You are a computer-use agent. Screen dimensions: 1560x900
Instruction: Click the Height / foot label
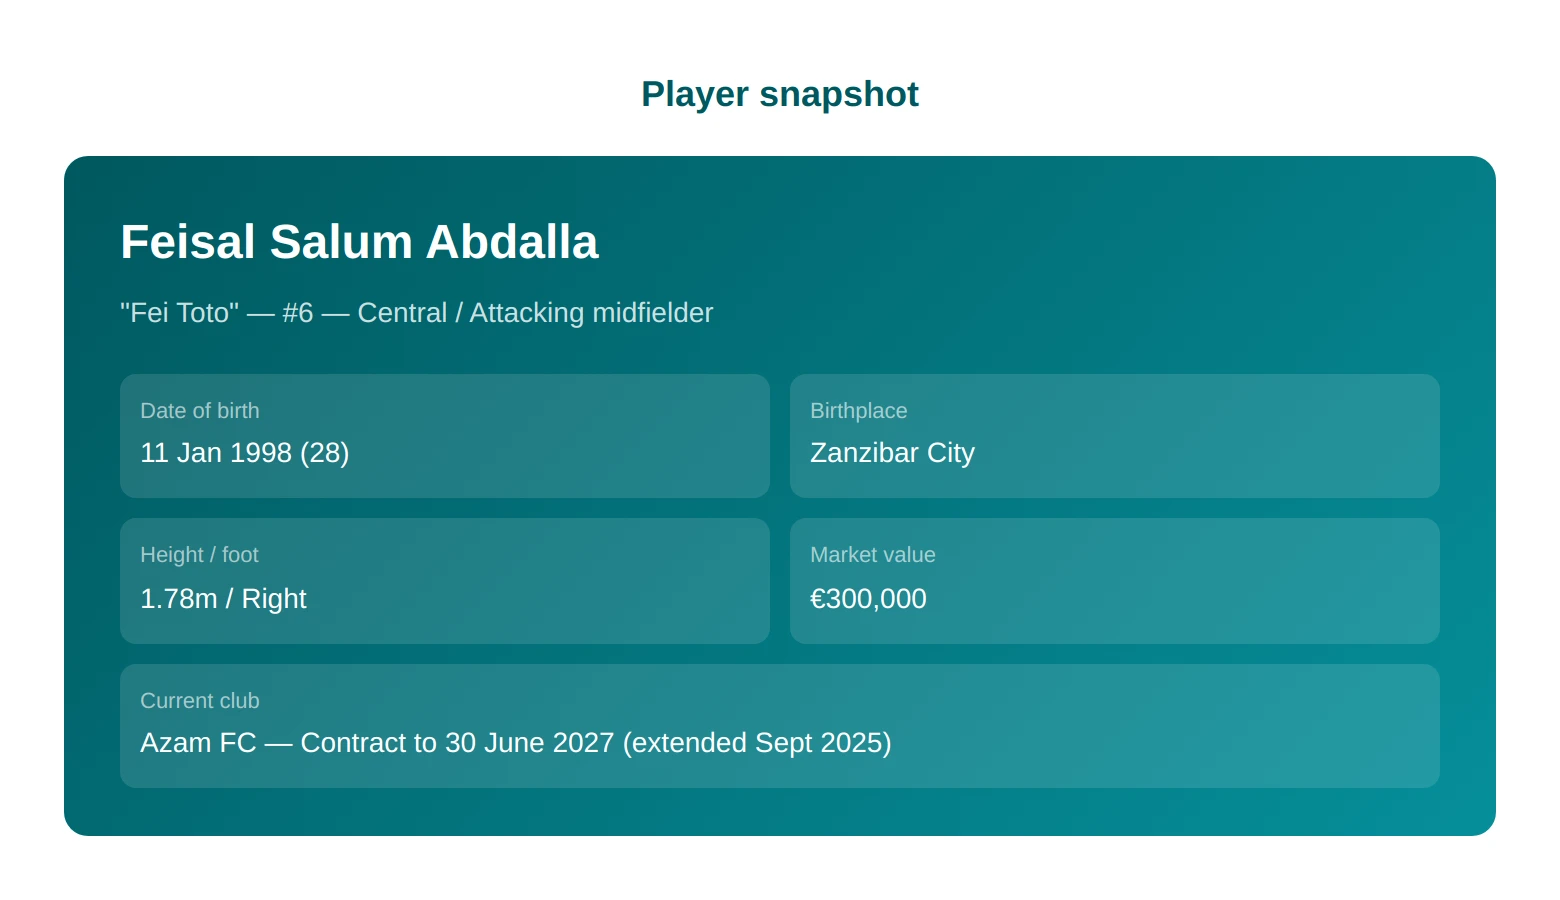point(199,555)
